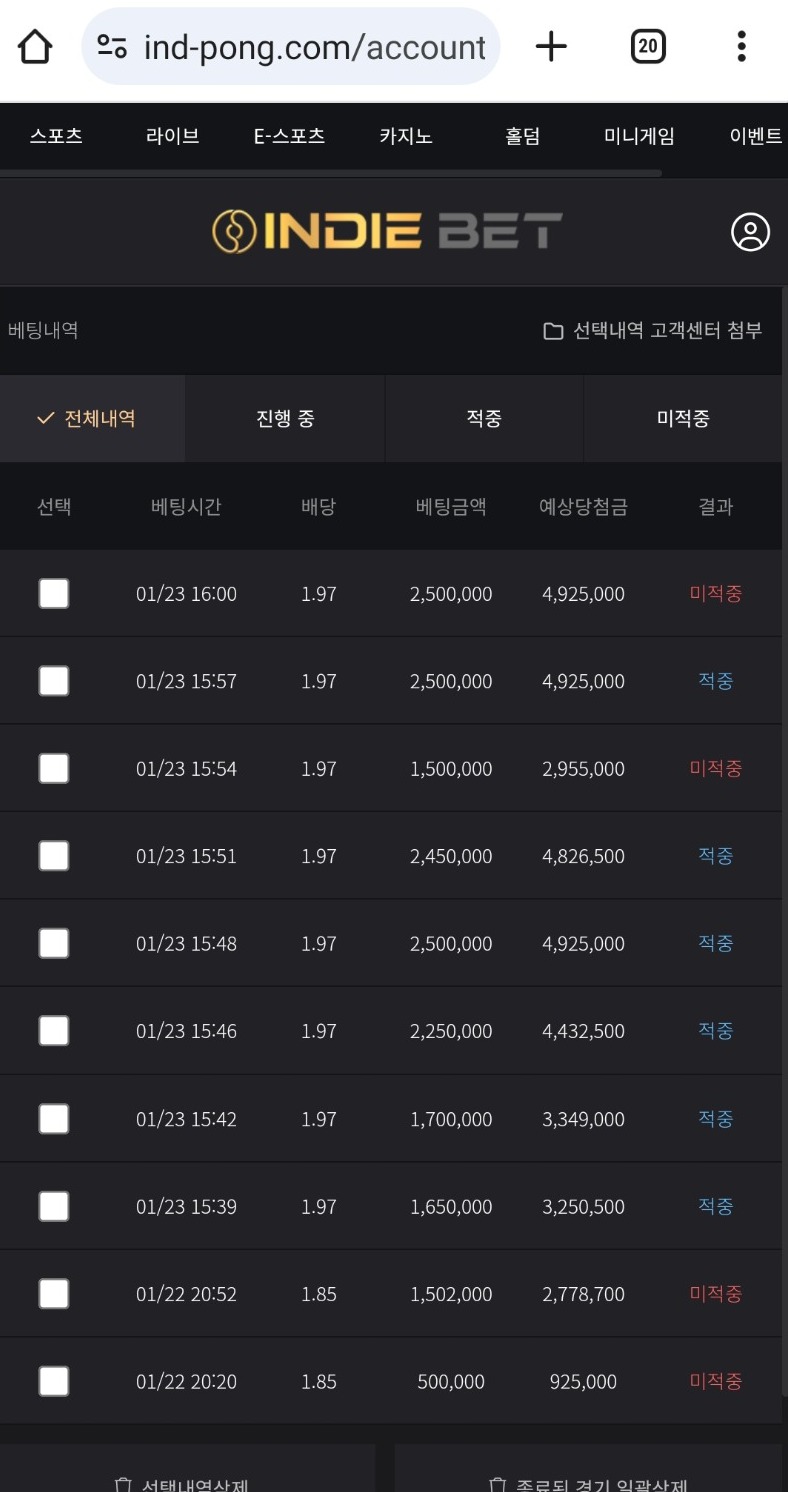Click the URL address bar

[x=314, y=46]
